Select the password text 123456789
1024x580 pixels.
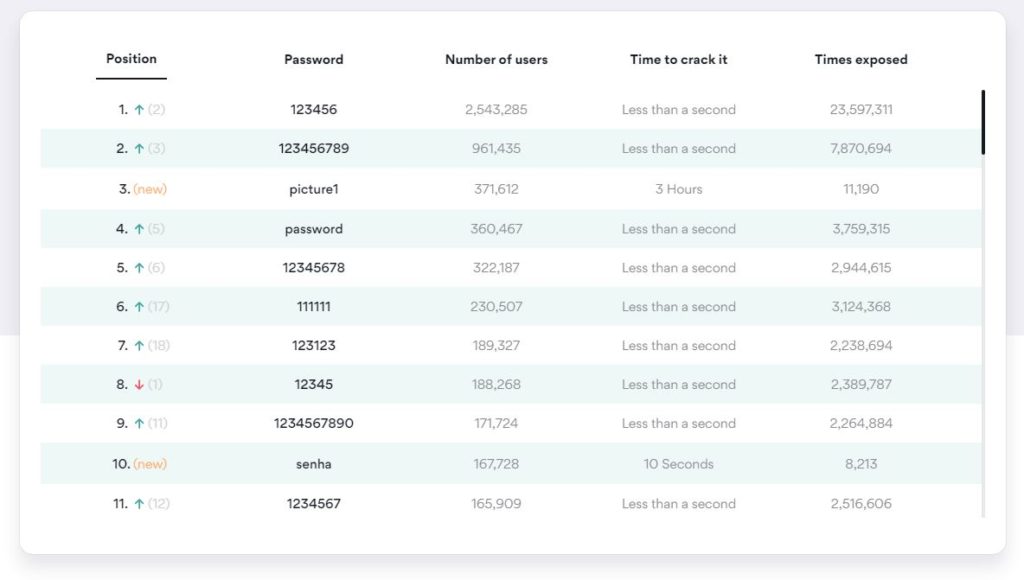(314, 149)
